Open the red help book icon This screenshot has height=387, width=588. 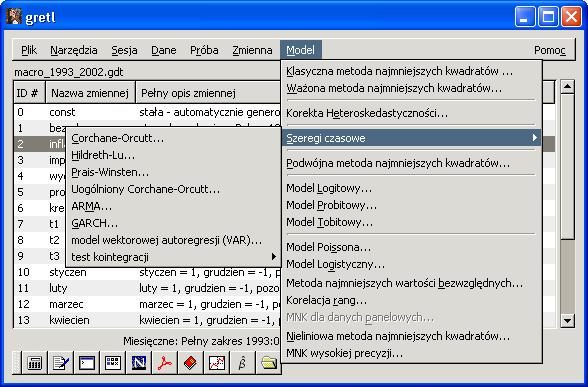(191, 363)
